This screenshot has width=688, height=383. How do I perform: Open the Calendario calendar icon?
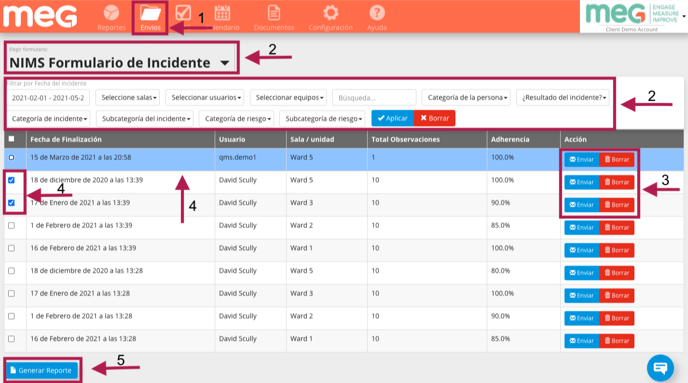(x=222, y=13)
